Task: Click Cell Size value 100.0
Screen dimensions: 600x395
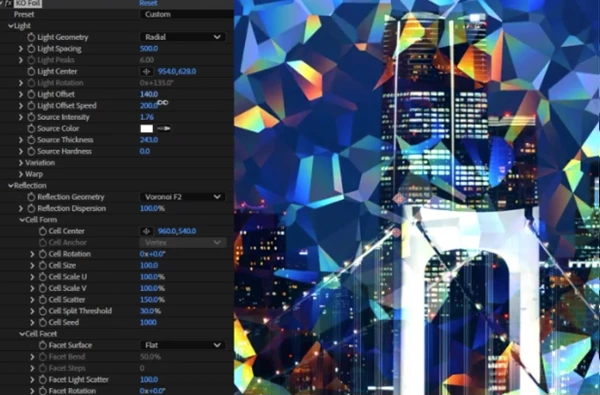Action: [x=149, y=266]
